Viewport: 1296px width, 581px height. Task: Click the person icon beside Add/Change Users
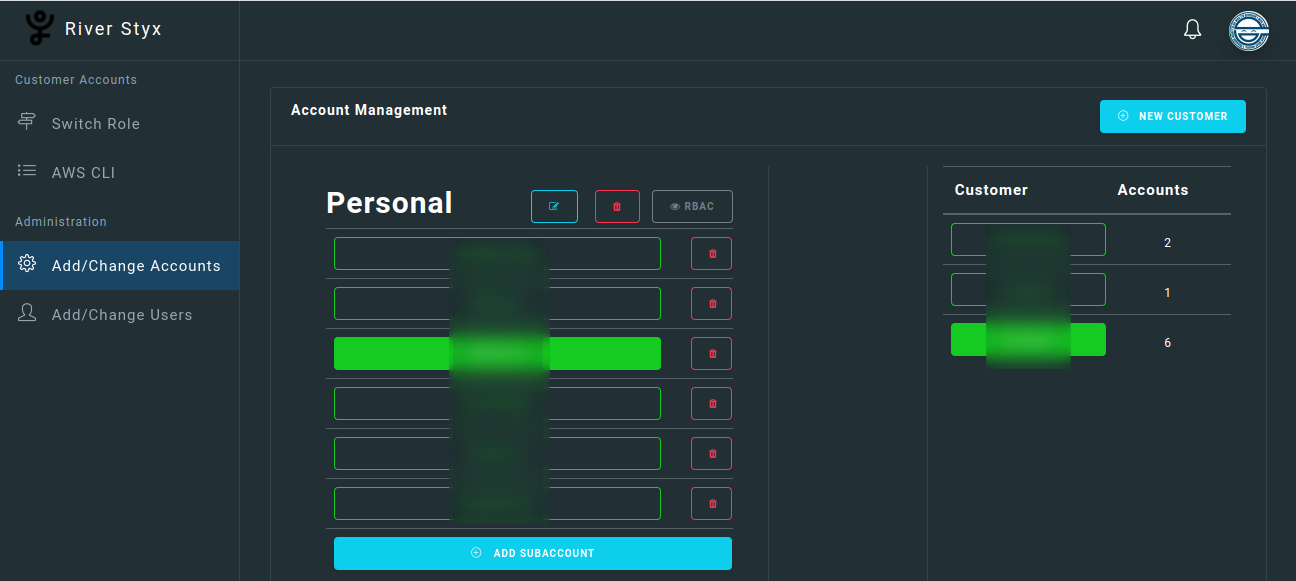[27, 313]
